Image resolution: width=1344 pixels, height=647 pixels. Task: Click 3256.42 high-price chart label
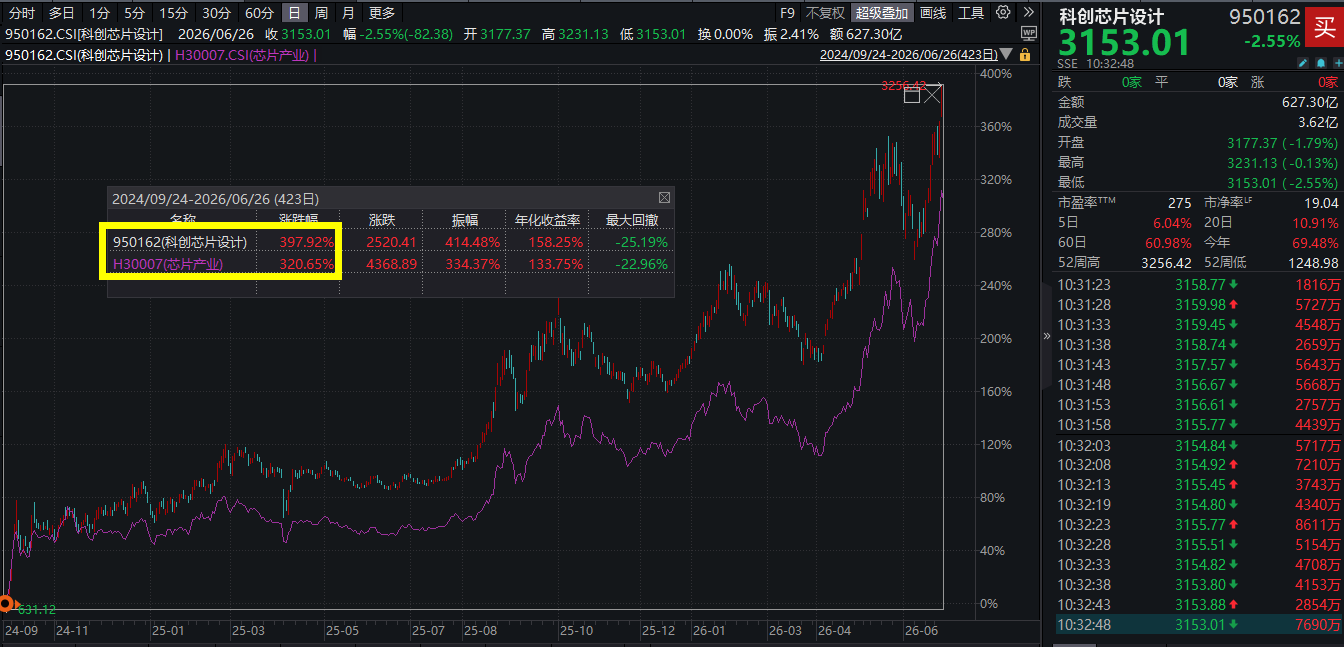(904, 86)
